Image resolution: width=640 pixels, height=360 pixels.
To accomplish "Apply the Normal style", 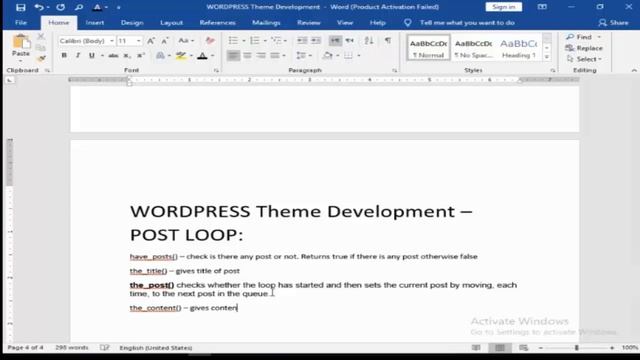I will pyautogui.click(x=428, y=48).
